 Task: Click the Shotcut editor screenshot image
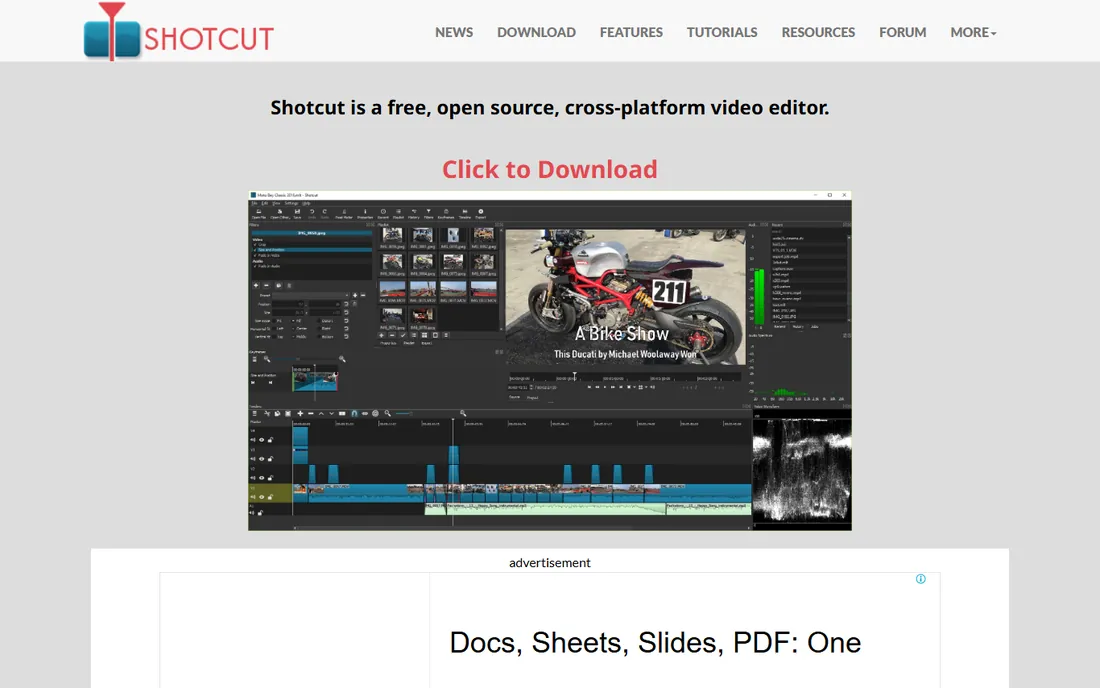point(549,360)
